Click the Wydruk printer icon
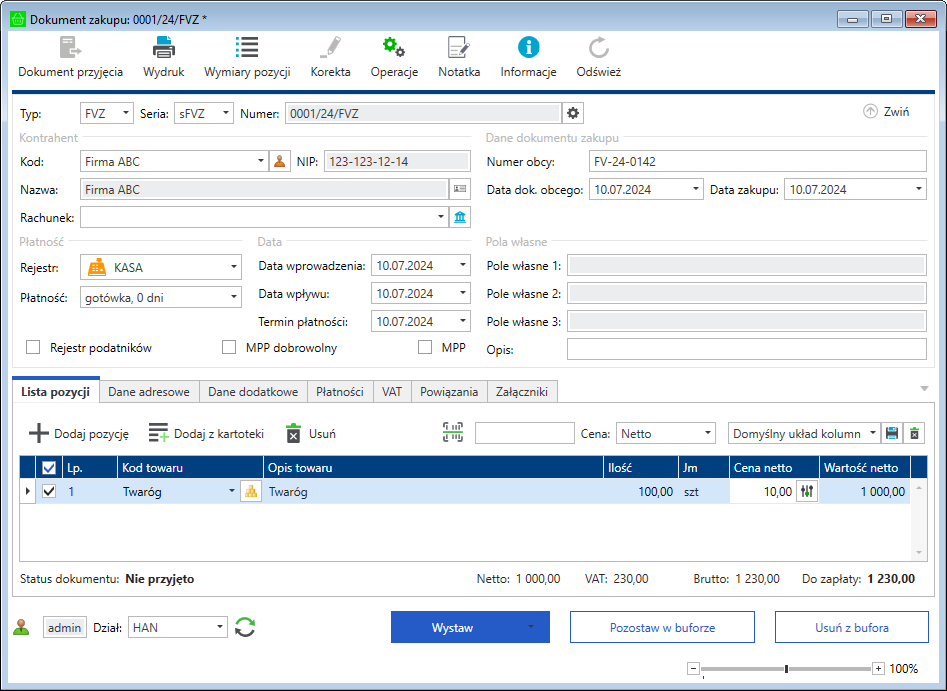The width and height of the screenshot is (947, 691). point(164,47)
